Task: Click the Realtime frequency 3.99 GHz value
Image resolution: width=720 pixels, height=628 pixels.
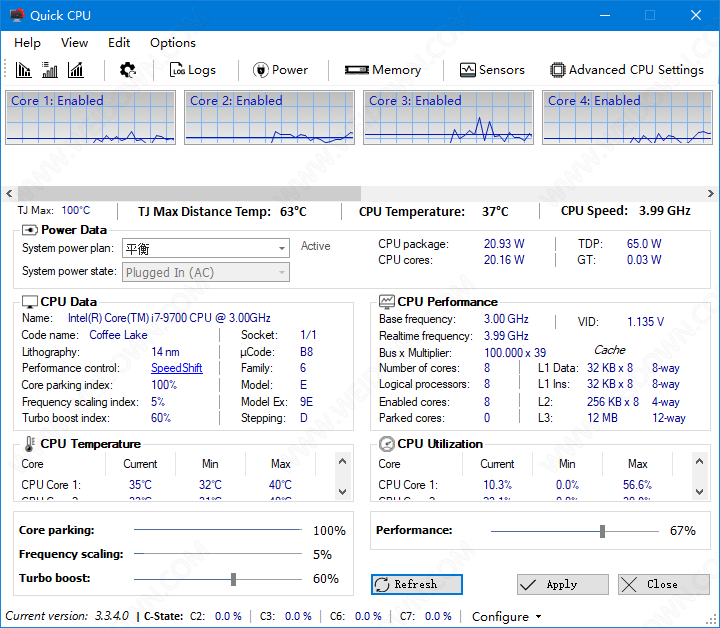Action: pos(506,336)
